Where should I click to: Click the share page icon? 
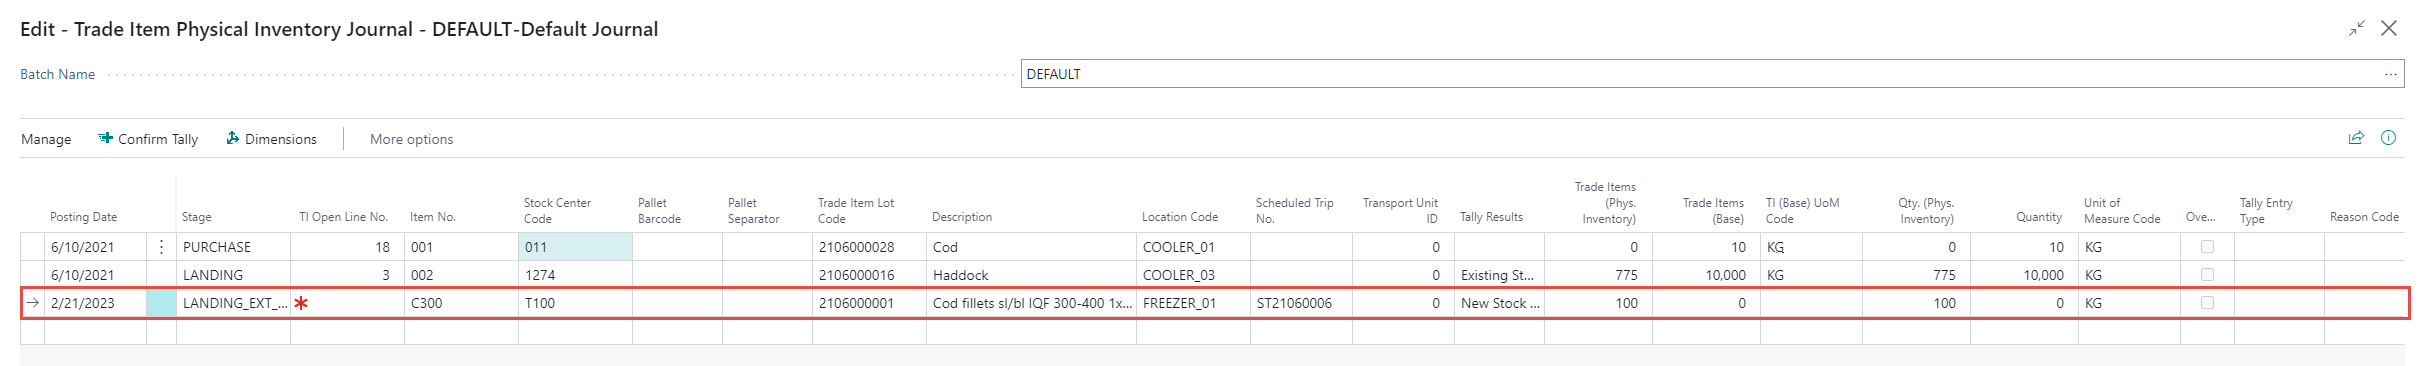point(2356,138)
